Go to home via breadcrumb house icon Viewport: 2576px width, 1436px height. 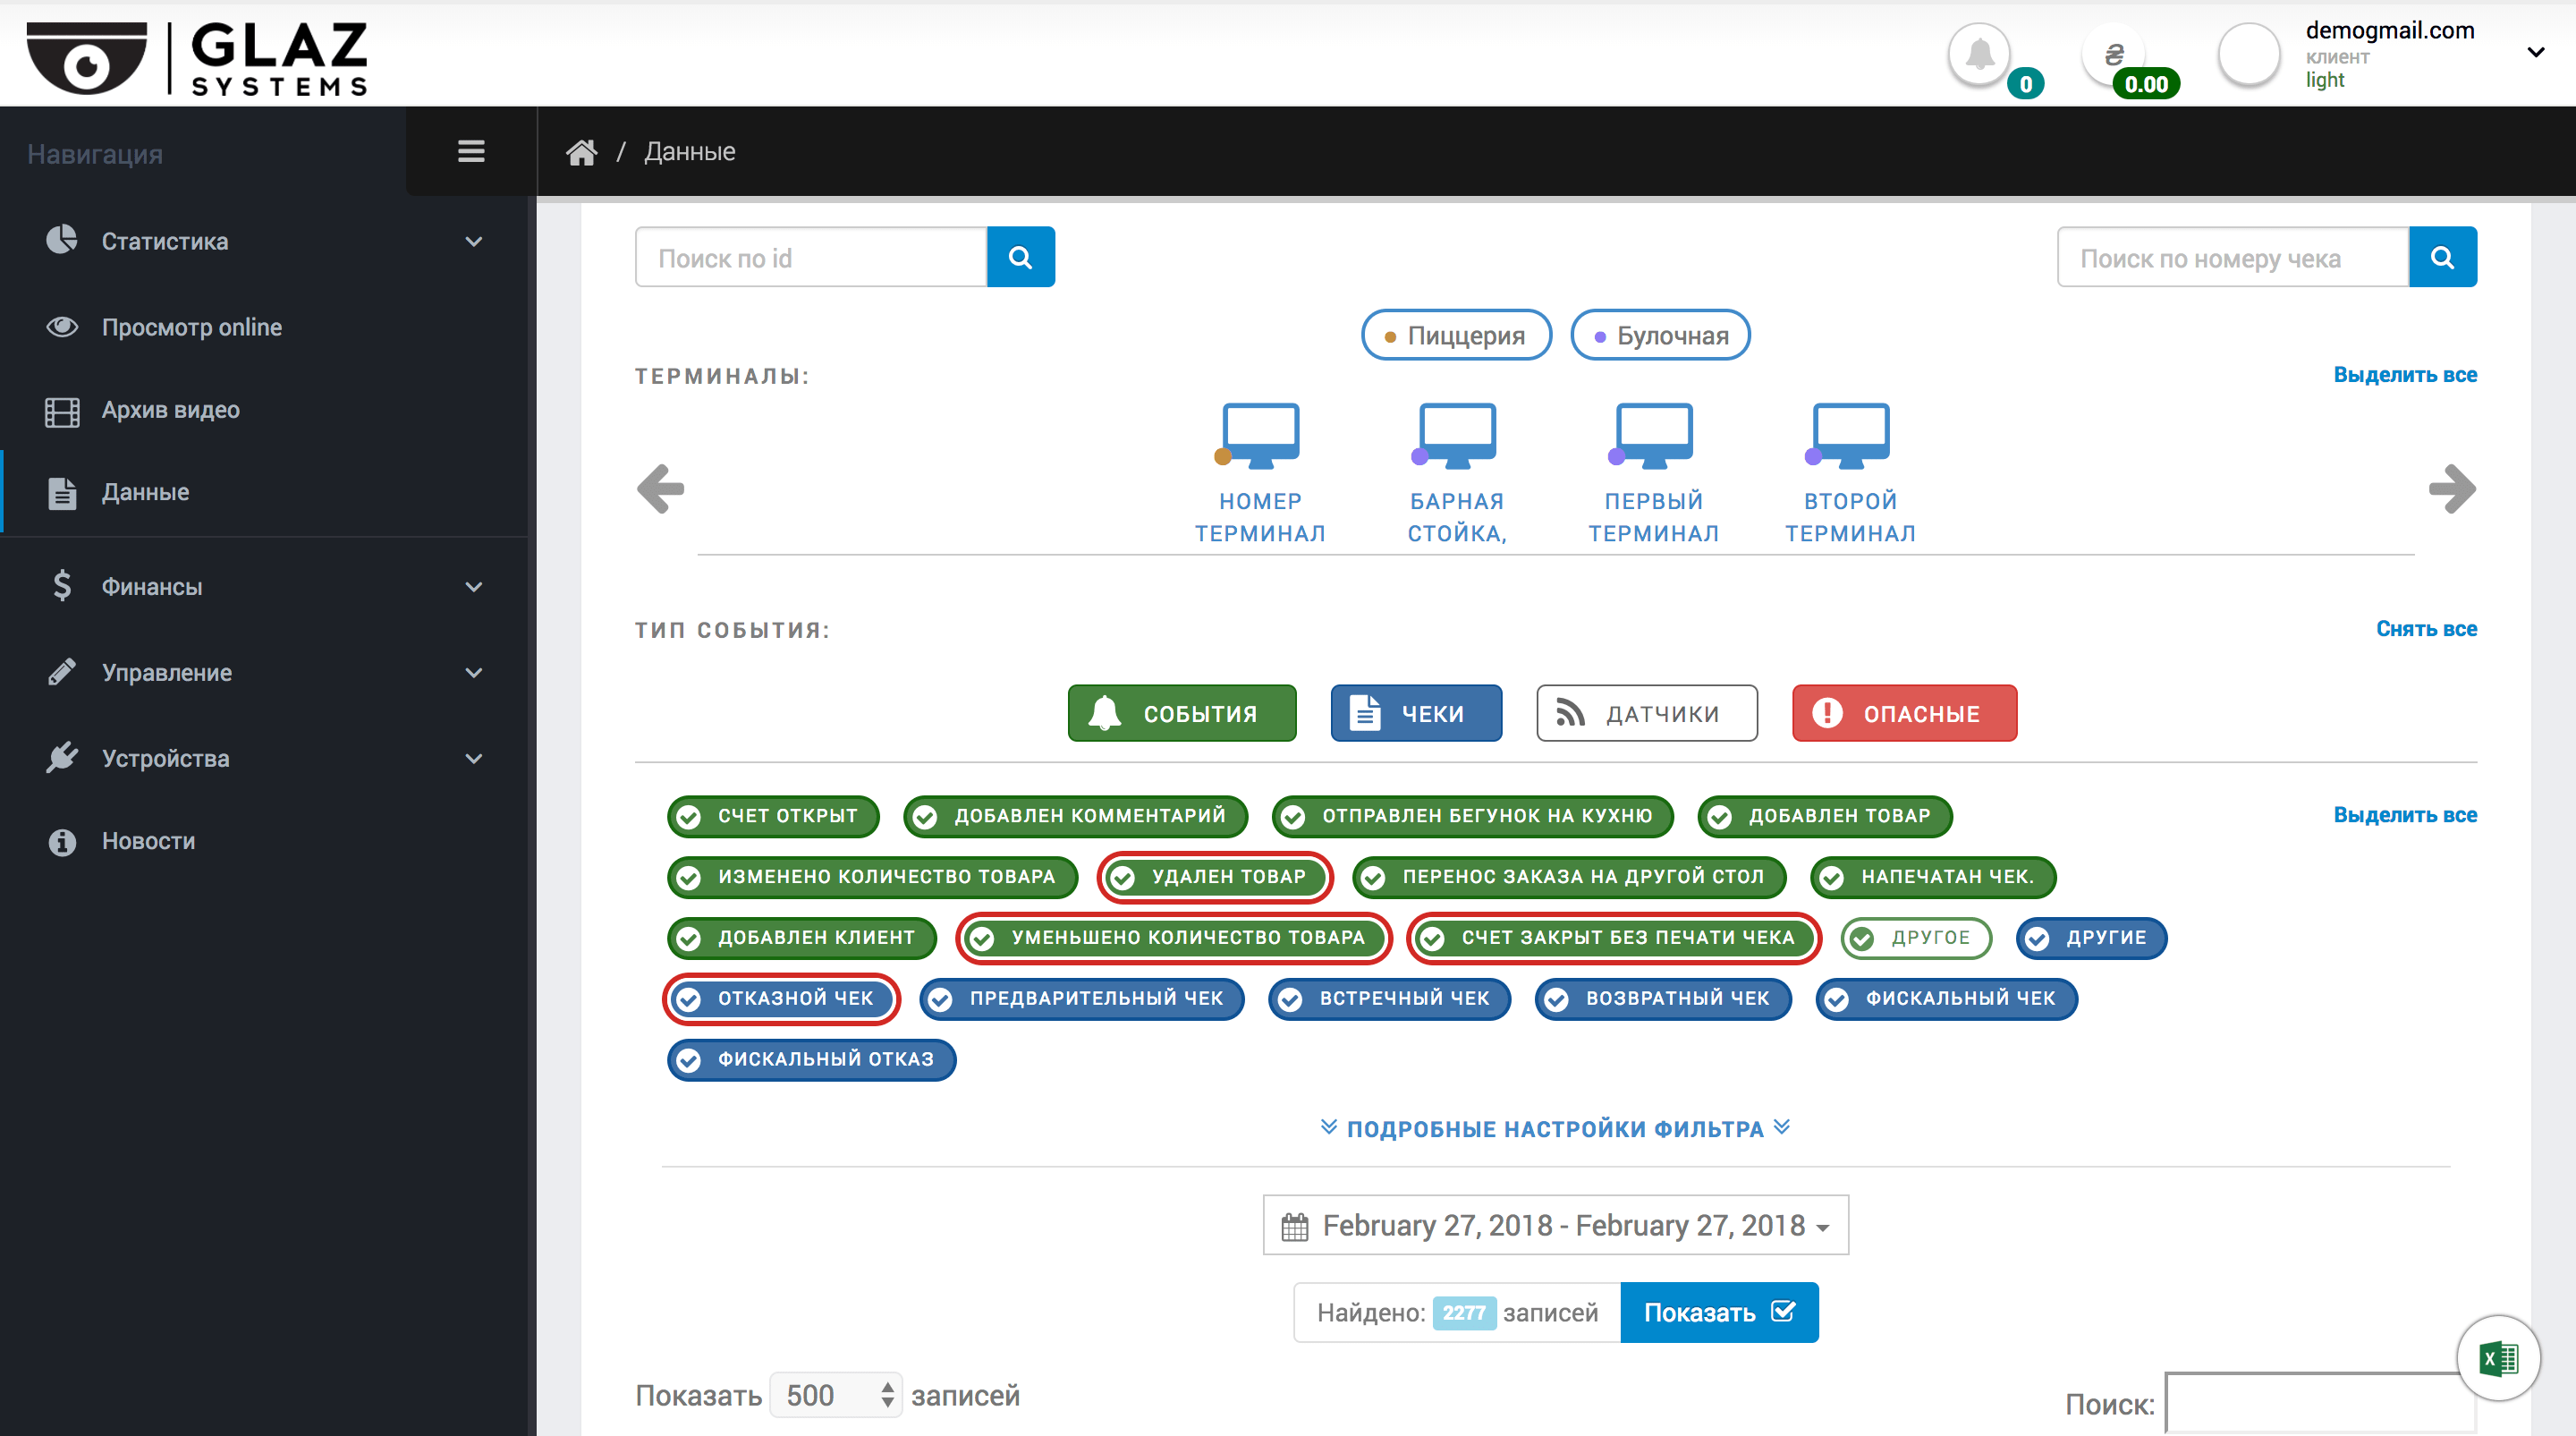tap(581, 152)
